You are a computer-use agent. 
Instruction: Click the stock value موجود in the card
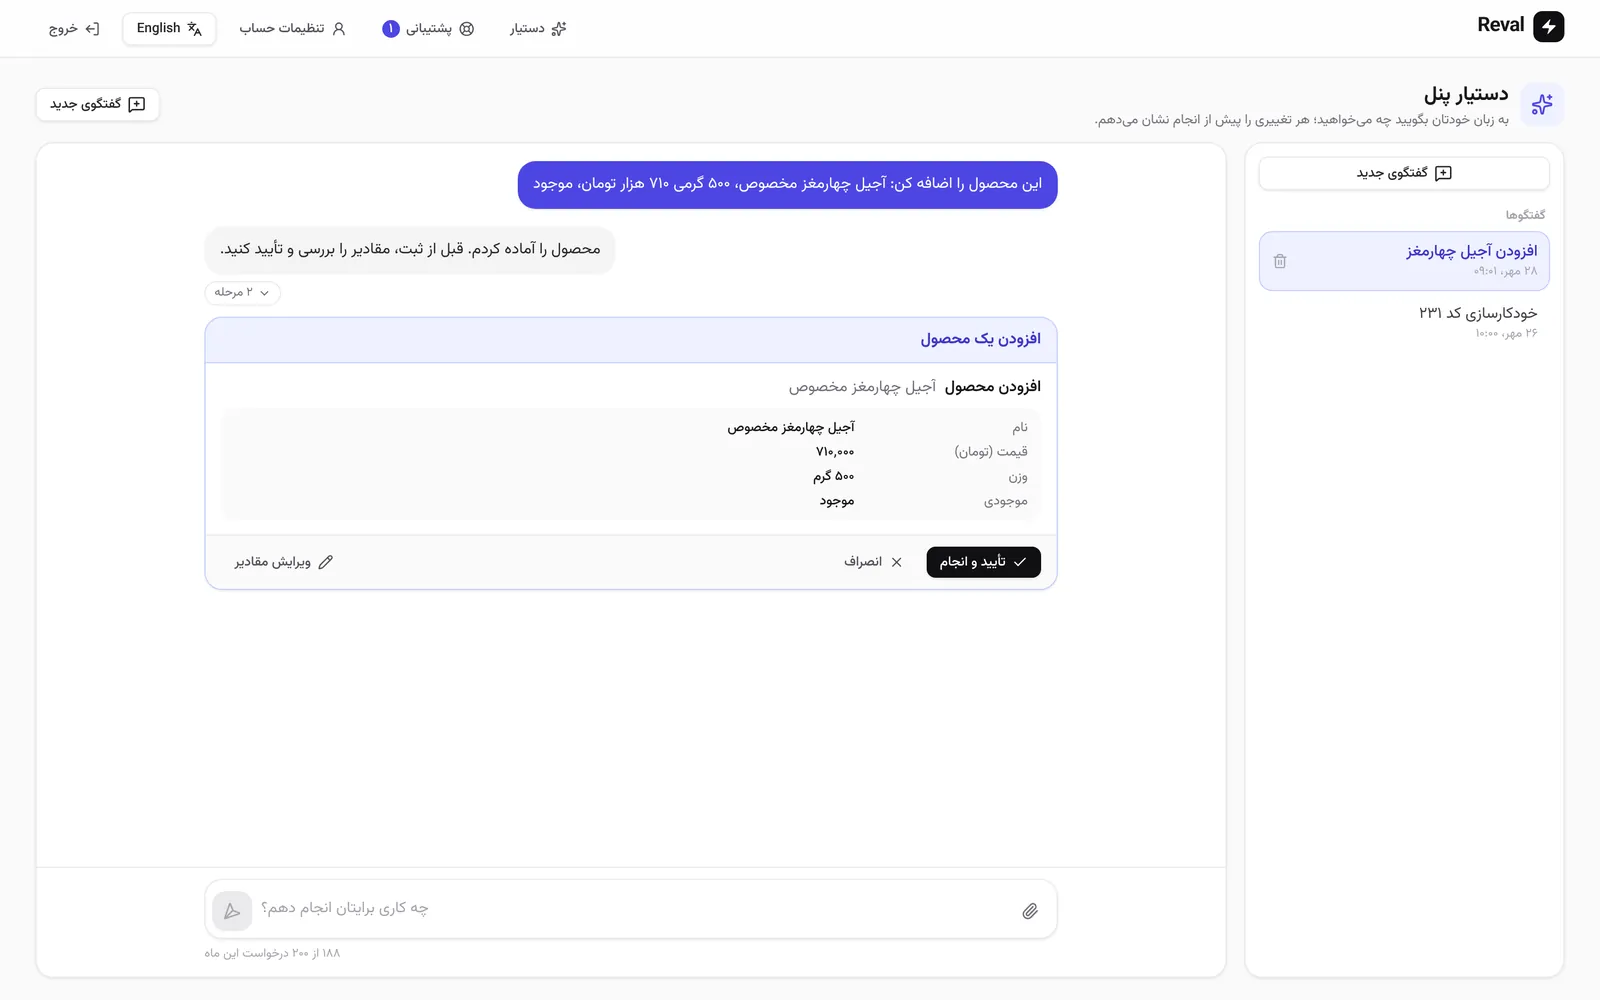coord(837,501)
